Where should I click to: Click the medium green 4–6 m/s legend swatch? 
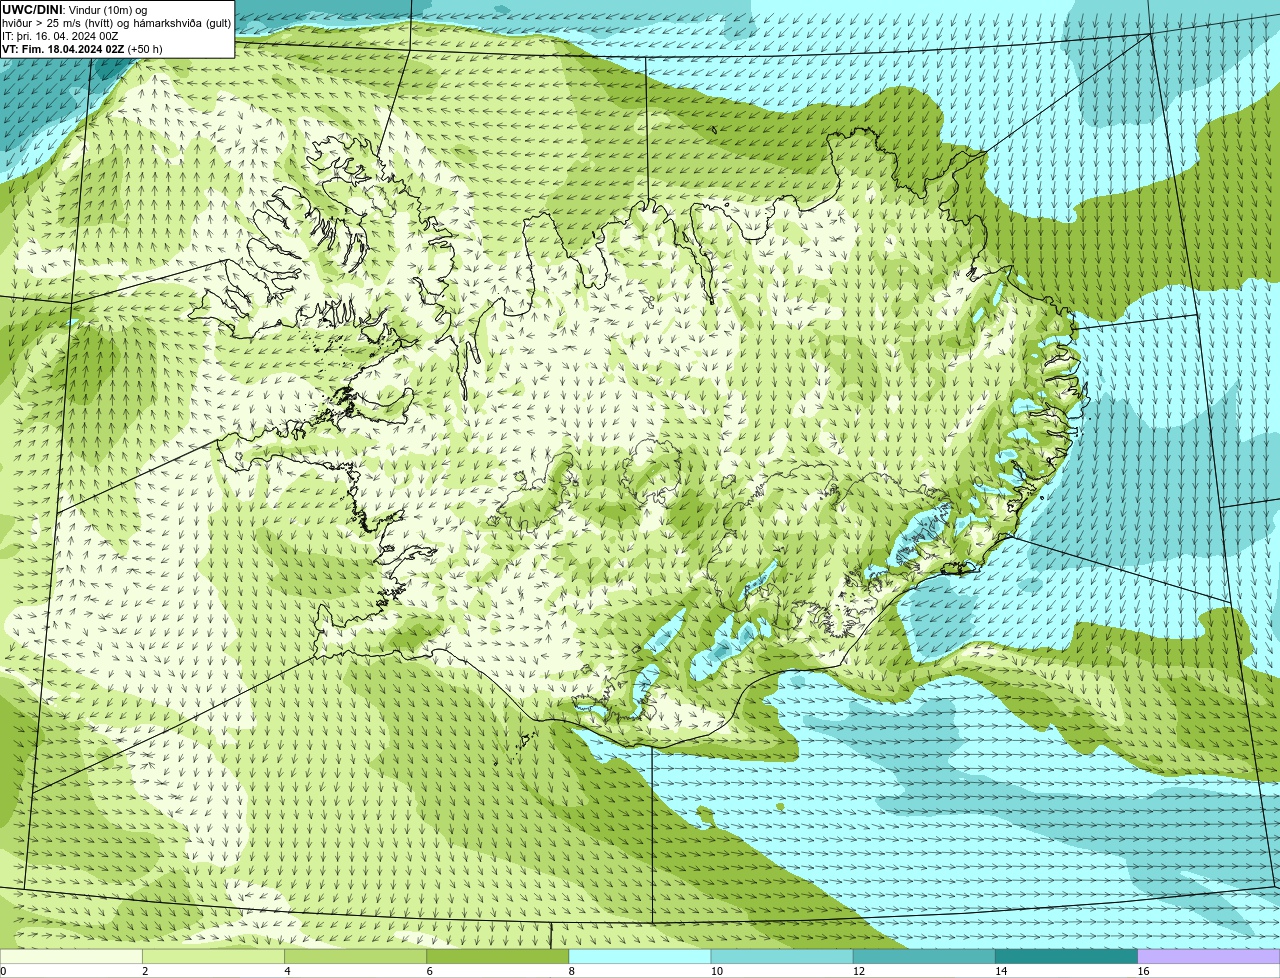pos(355,956)
